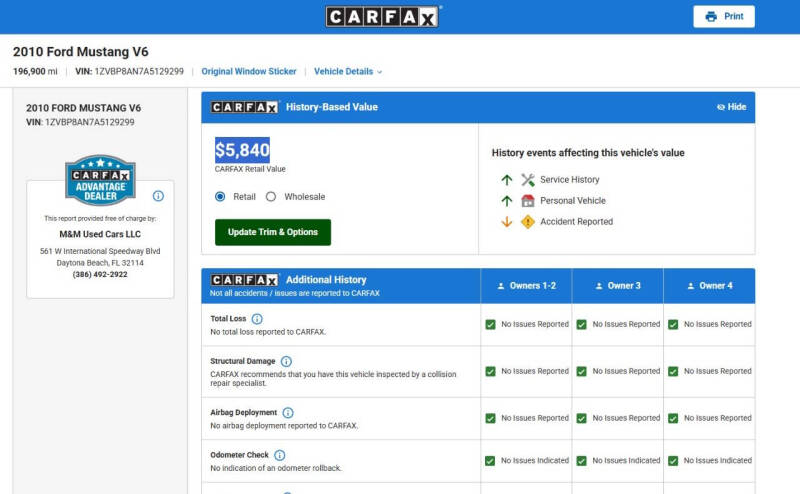The width and height of the screenshot is (800, 494).
Task: Expand the Vehicle Details dropdown
Action: coord(348,71)
